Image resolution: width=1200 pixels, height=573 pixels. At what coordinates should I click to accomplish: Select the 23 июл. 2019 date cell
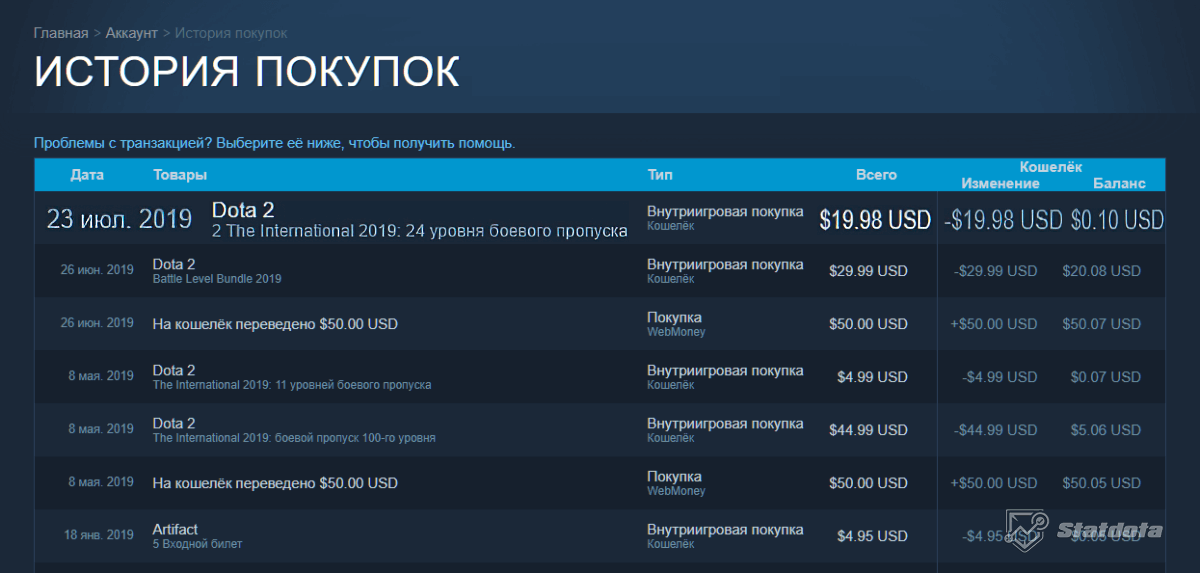[x=119, y=219]
